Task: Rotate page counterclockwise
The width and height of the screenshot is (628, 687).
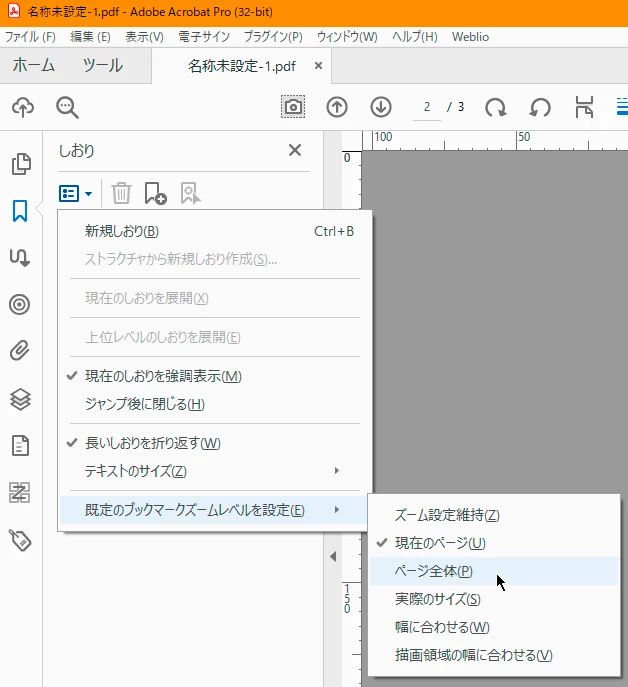Action: coord(539,107)
